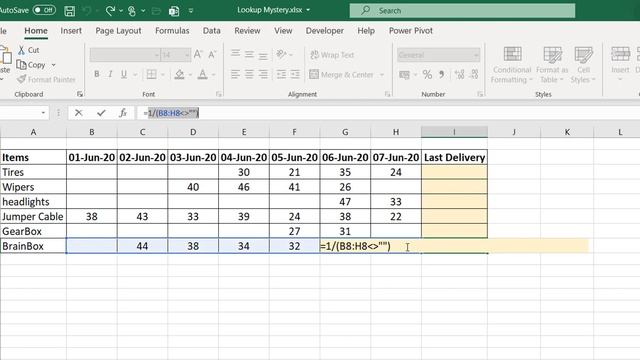Click the Wrap Text button
Image resolution: width=640 pixels, height=360 pixels.
(332, 55)
